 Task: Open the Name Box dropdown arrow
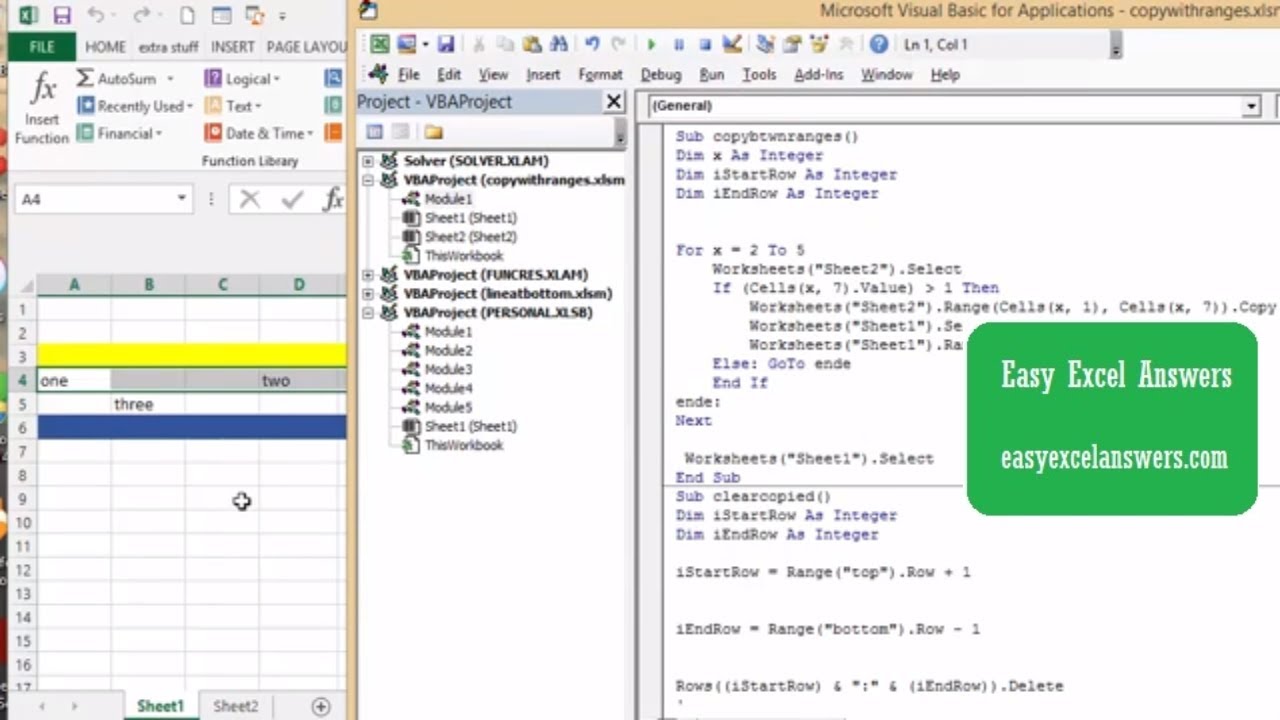[x=181, y=199]
